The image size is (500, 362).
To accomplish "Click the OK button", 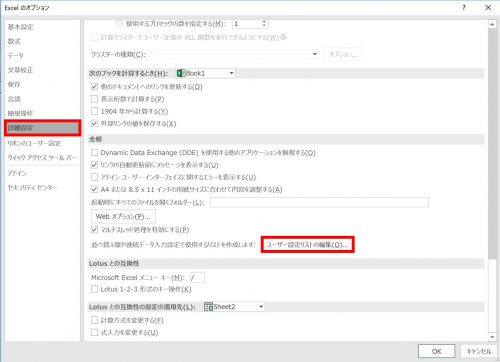I will point(437,351).
